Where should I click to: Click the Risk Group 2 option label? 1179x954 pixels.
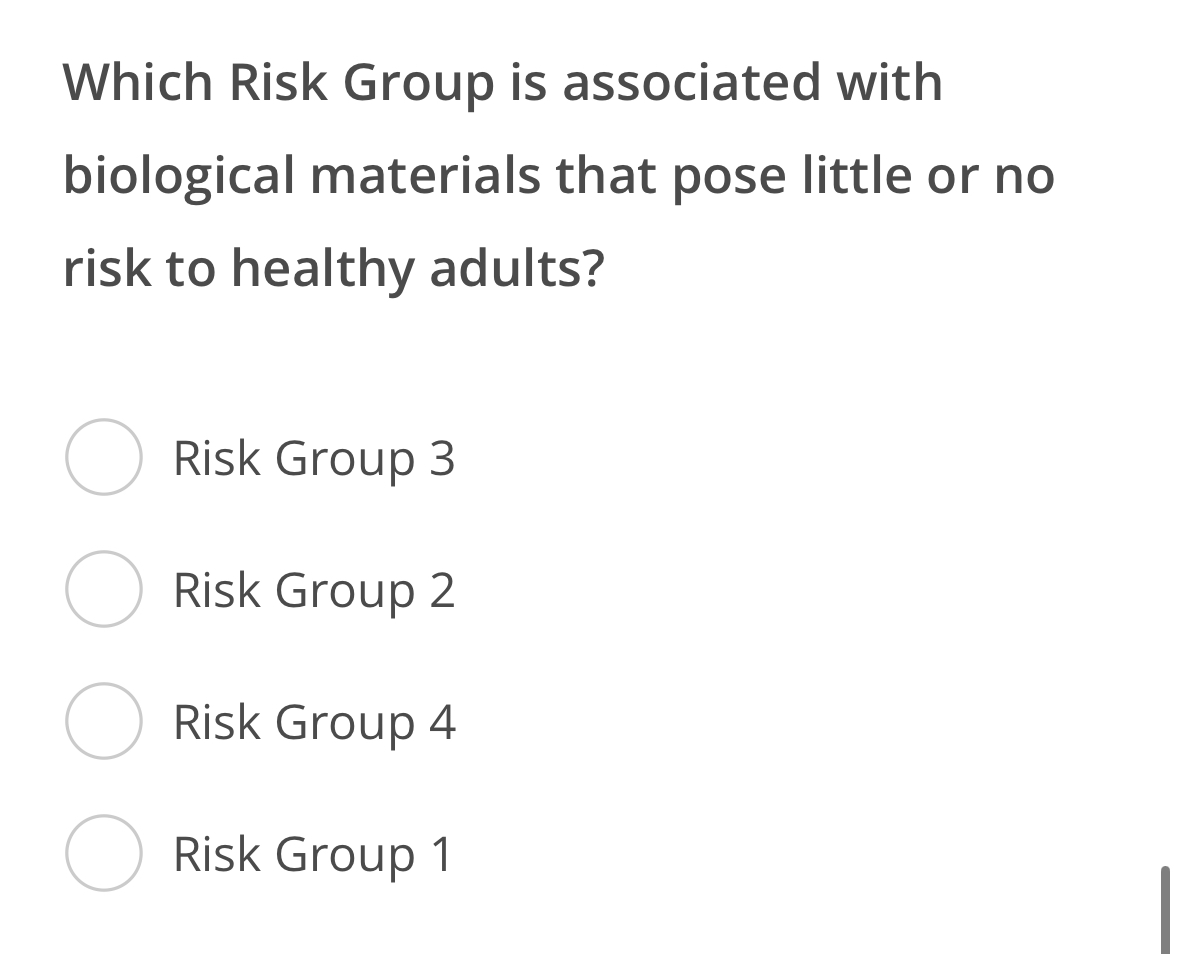point(314,590)
